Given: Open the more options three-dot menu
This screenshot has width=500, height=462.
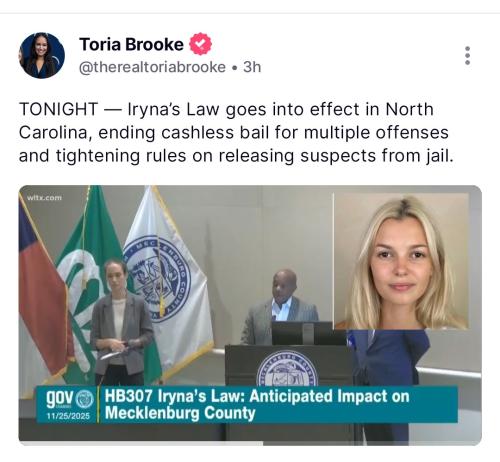Looking at the screenshot, I should pyautogui.click(x=467, y=55).
